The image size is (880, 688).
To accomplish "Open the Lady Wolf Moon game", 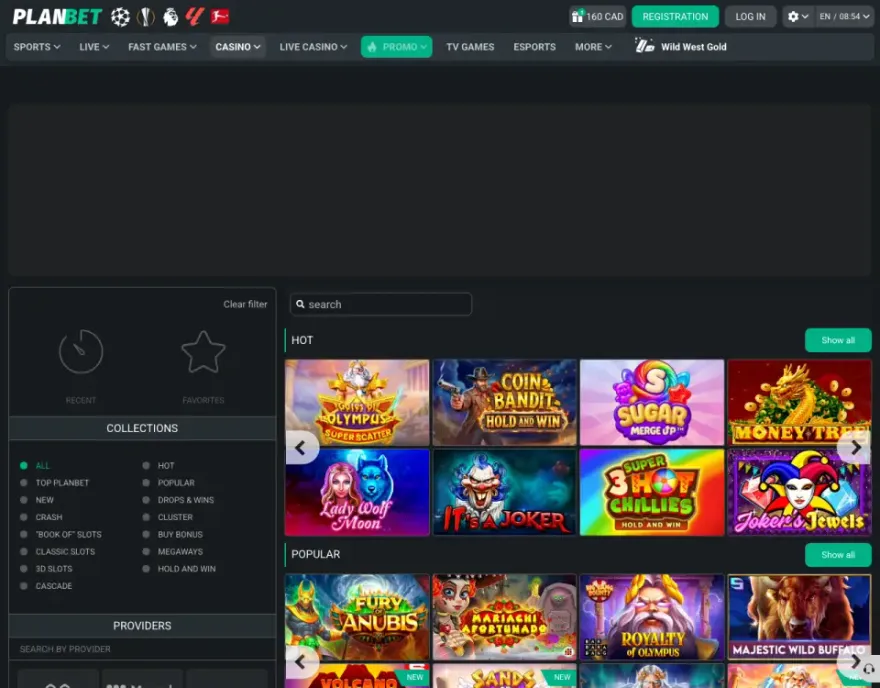I will point(357,492).
